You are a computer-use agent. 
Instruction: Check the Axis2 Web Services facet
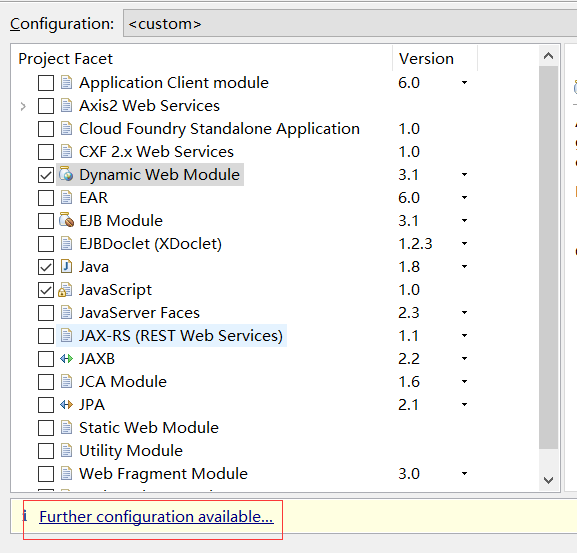coord(46,106)
